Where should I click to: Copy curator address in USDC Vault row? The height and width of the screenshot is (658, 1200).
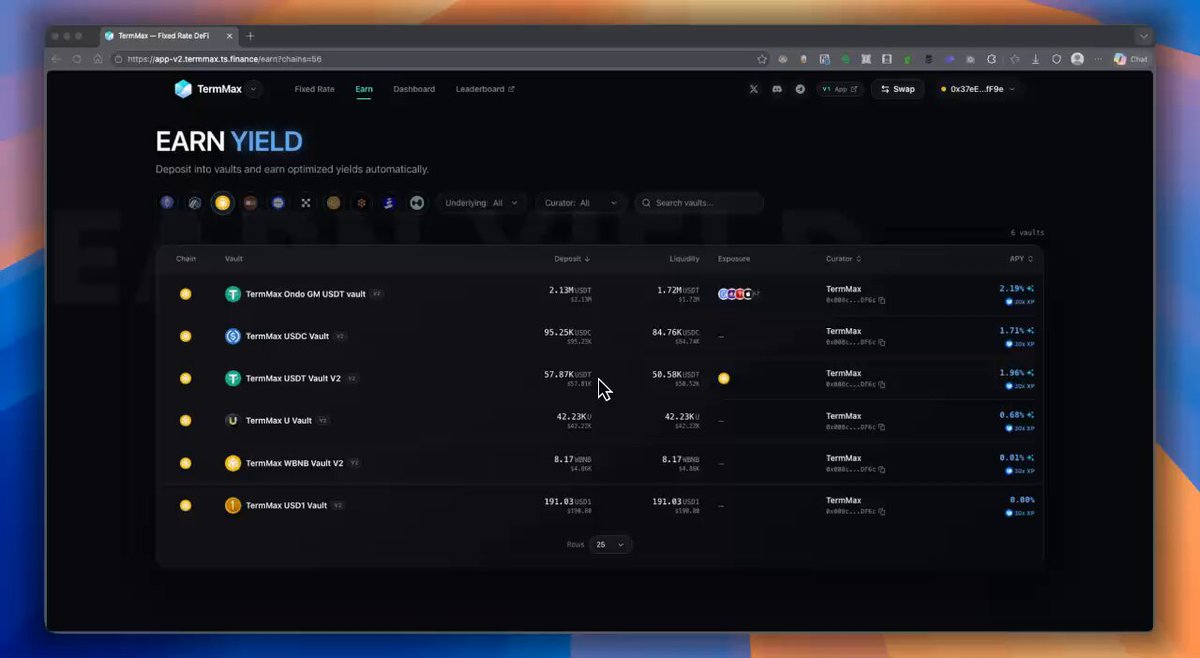[882, 342]
